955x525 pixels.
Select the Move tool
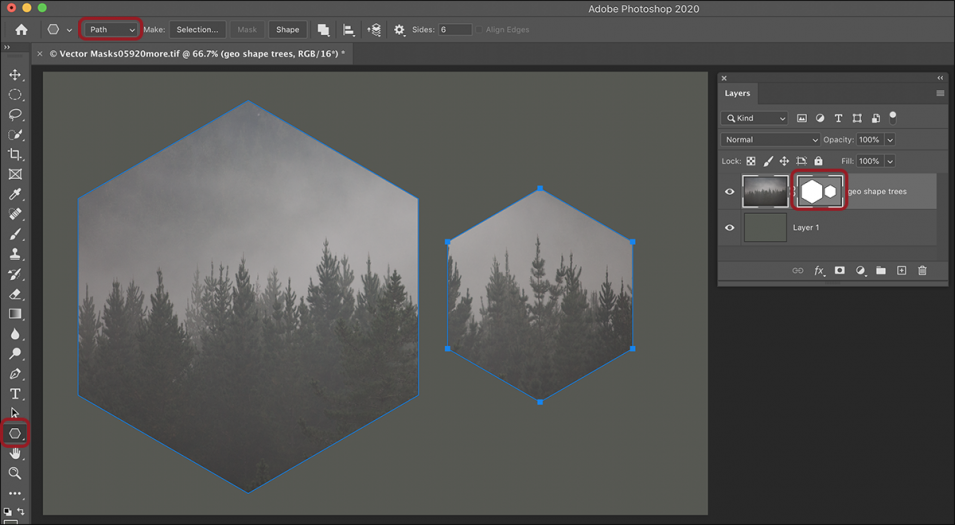[x=15, y=75]
